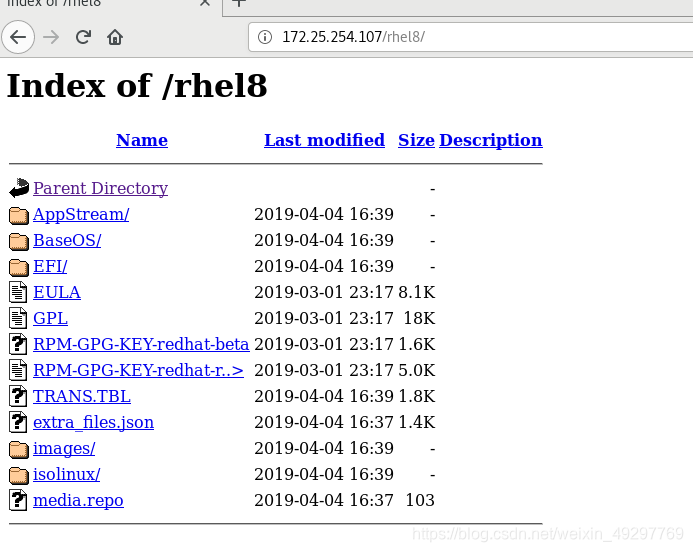Image resolution: width=693 pixels, height=552 pixels.
Task: Reload the current page
Action: 83,37
